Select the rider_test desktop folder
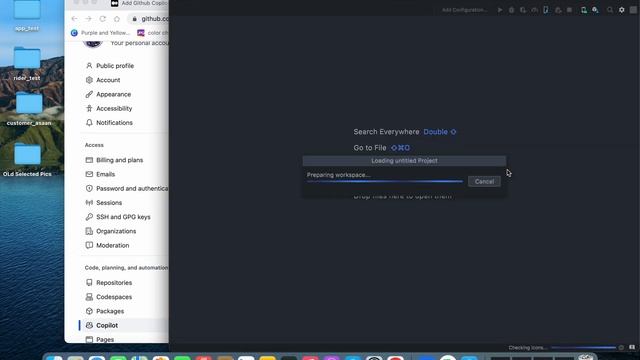 (27, 63)
